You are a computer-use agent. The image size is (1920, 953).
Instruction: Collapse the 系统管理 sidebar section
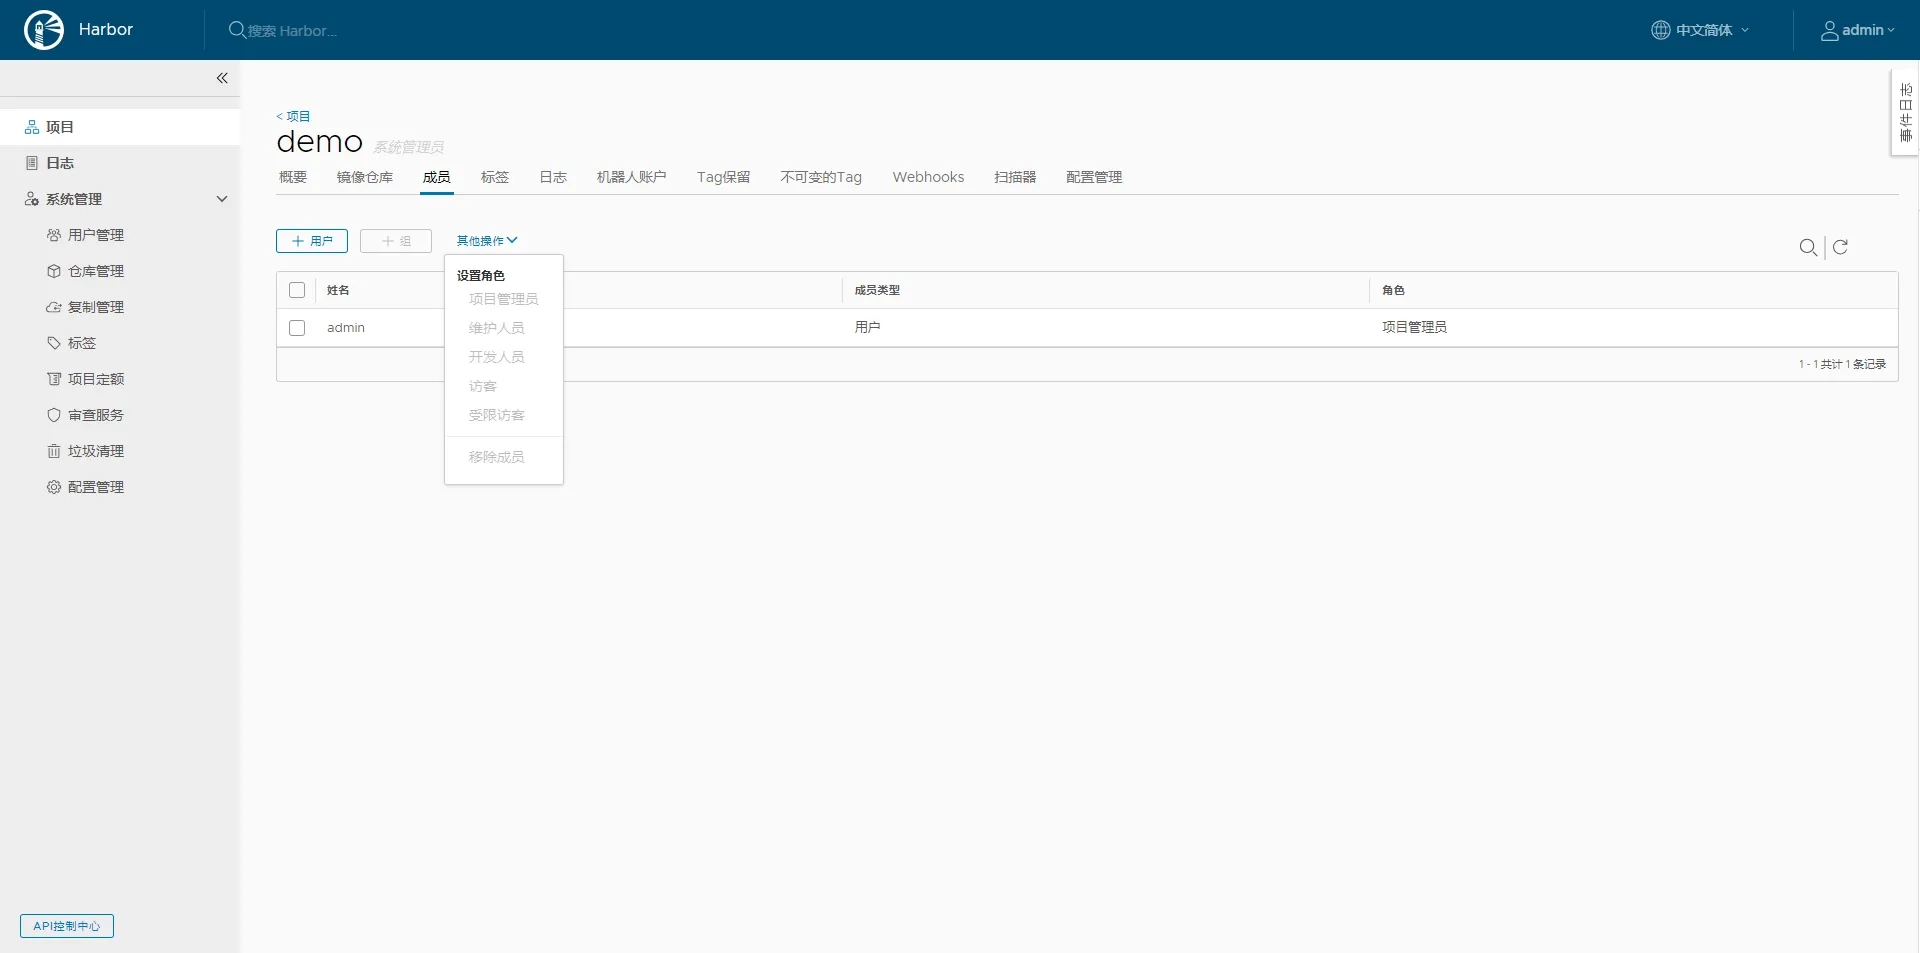click(222, 199)
